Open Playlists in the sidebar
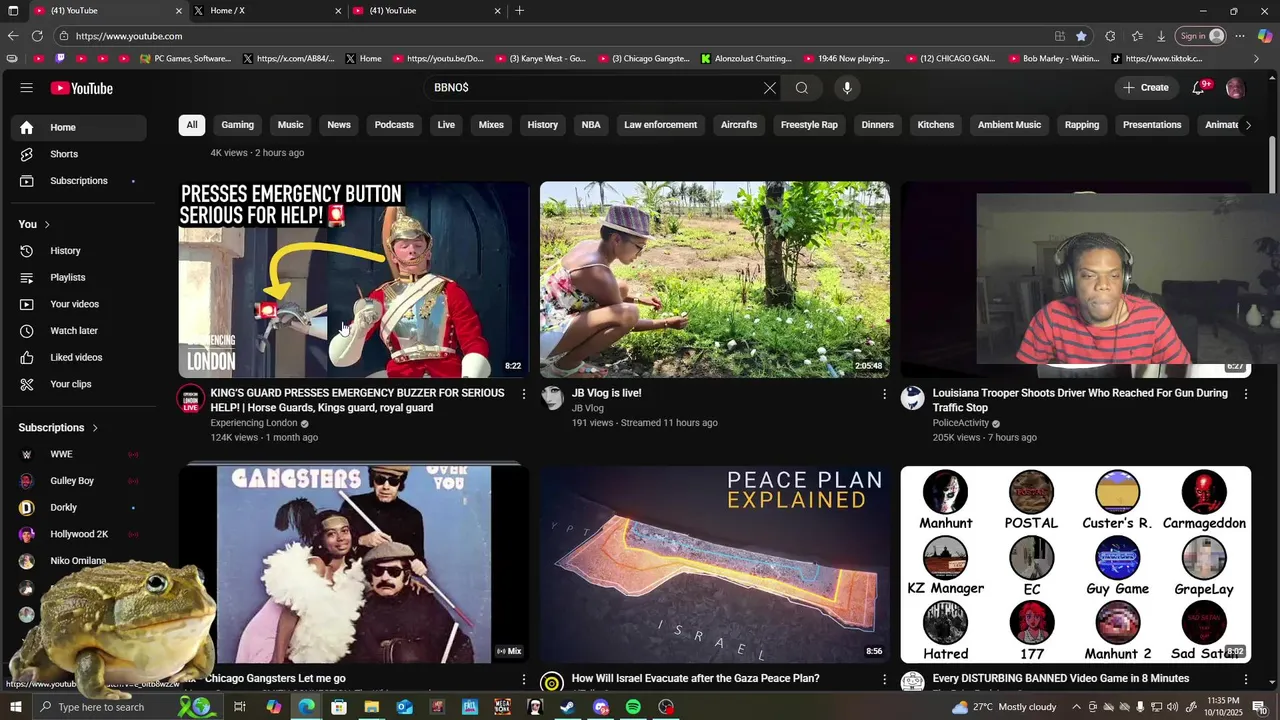Screen dimensions: 1280x720 point(78,278)
